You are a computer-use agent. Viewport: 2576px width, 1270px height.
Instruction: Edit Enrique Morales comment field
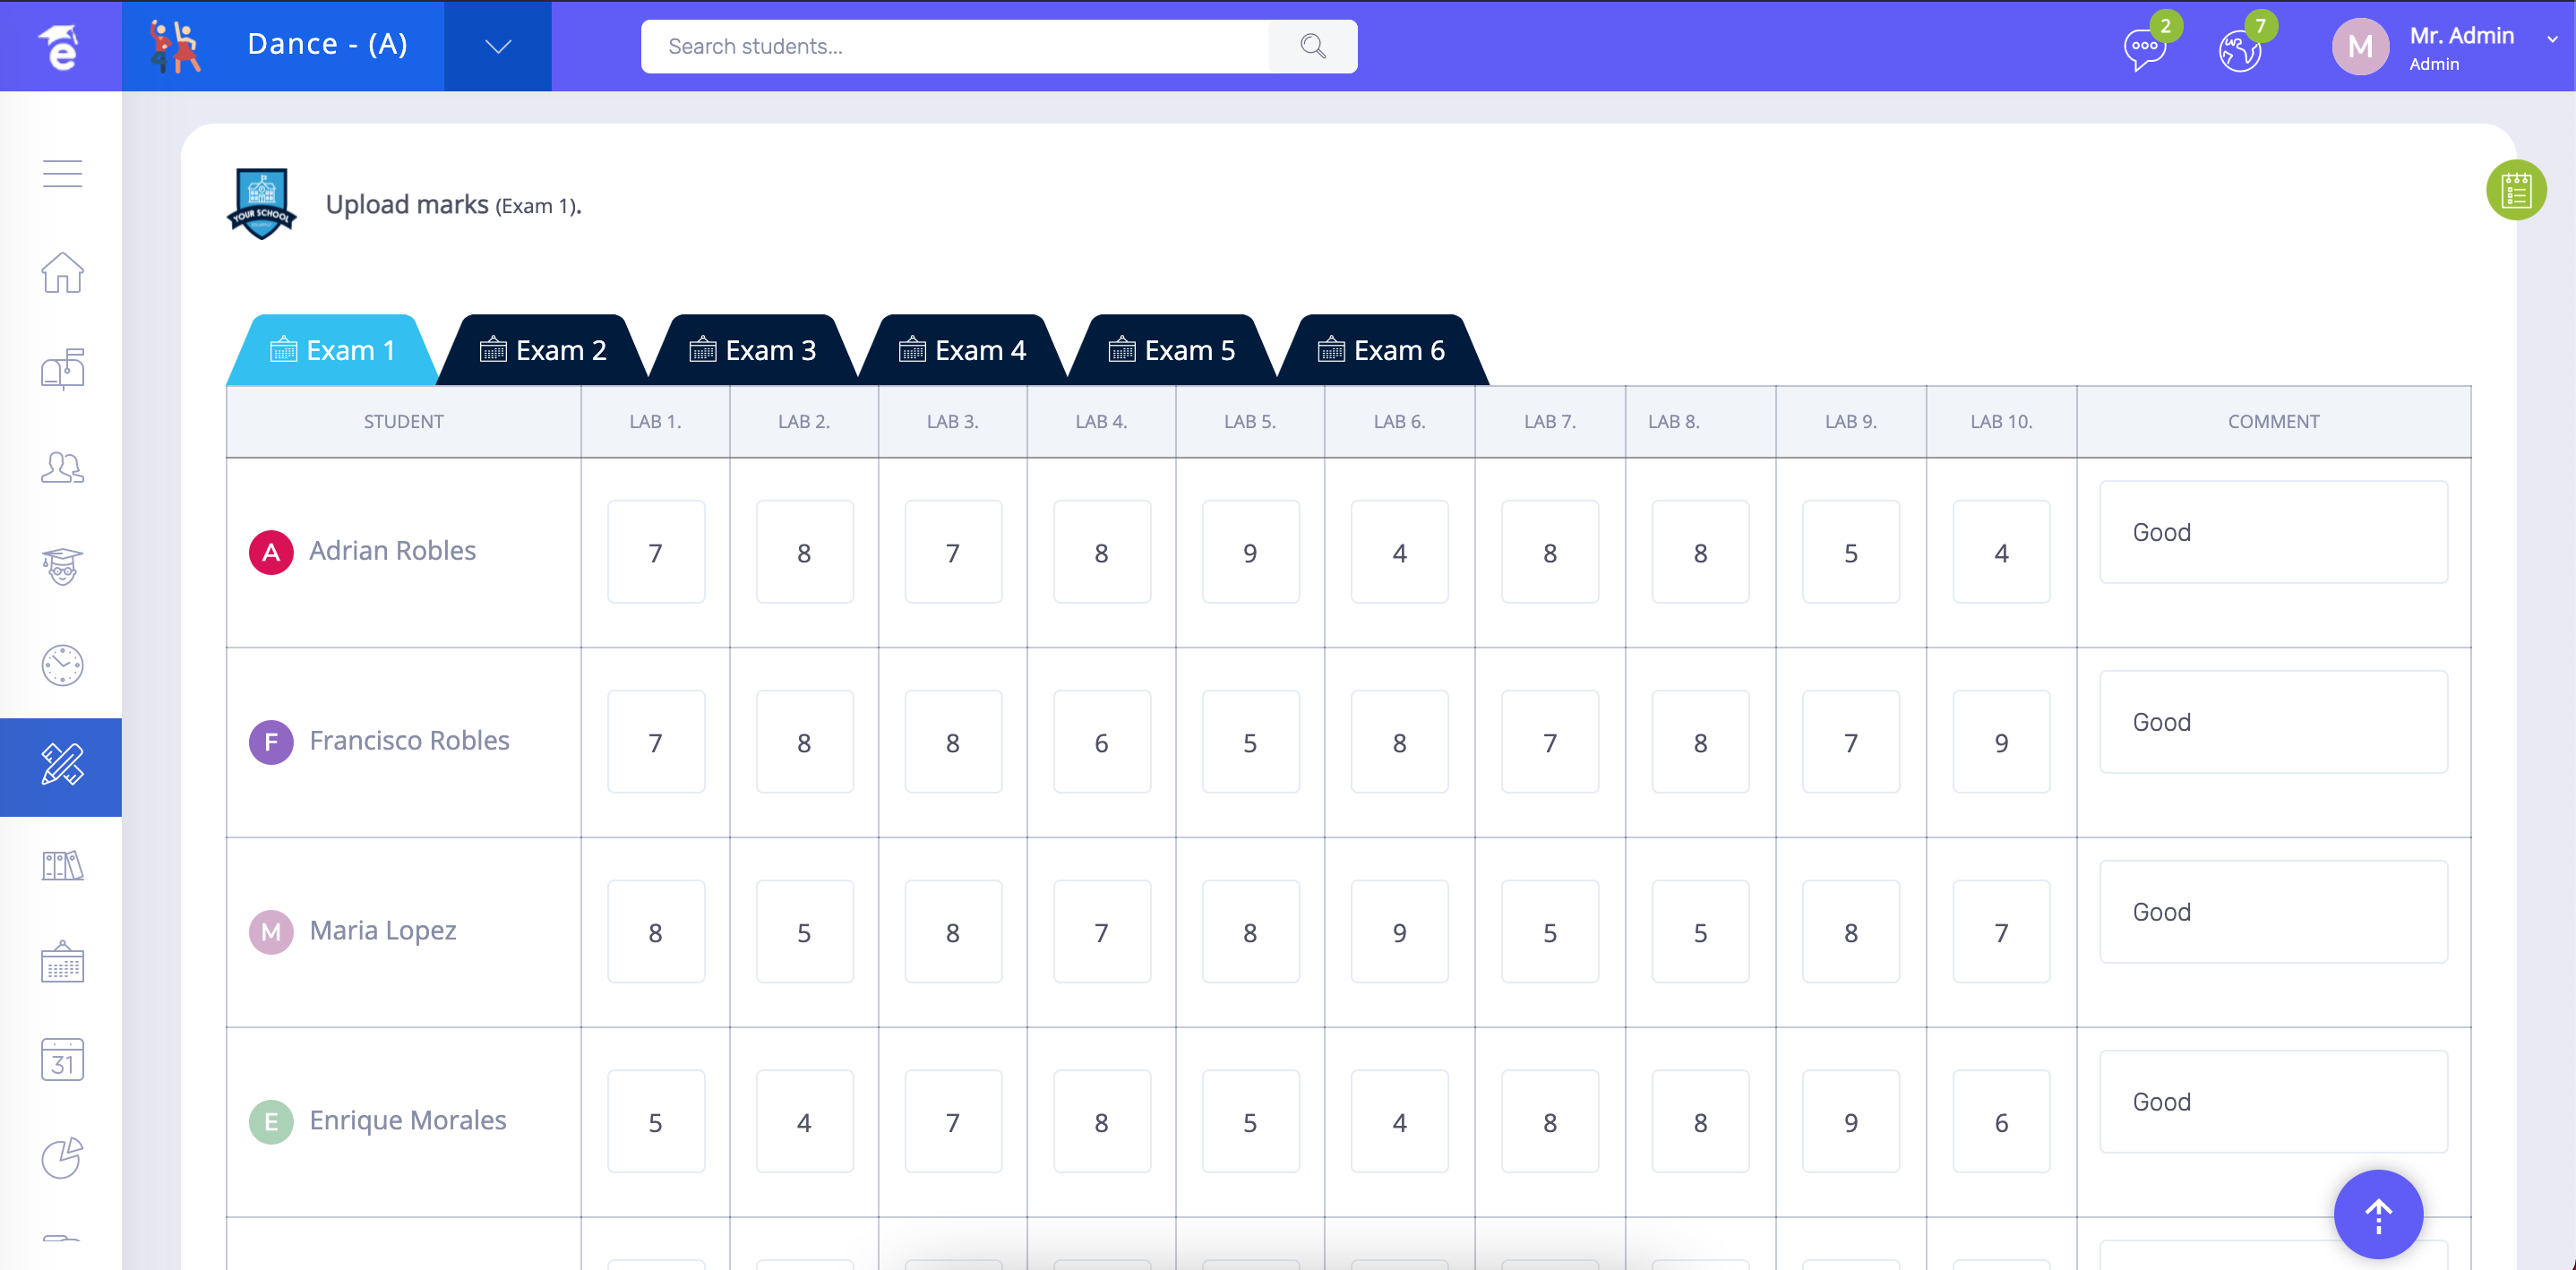(x=2274, y=1102)
